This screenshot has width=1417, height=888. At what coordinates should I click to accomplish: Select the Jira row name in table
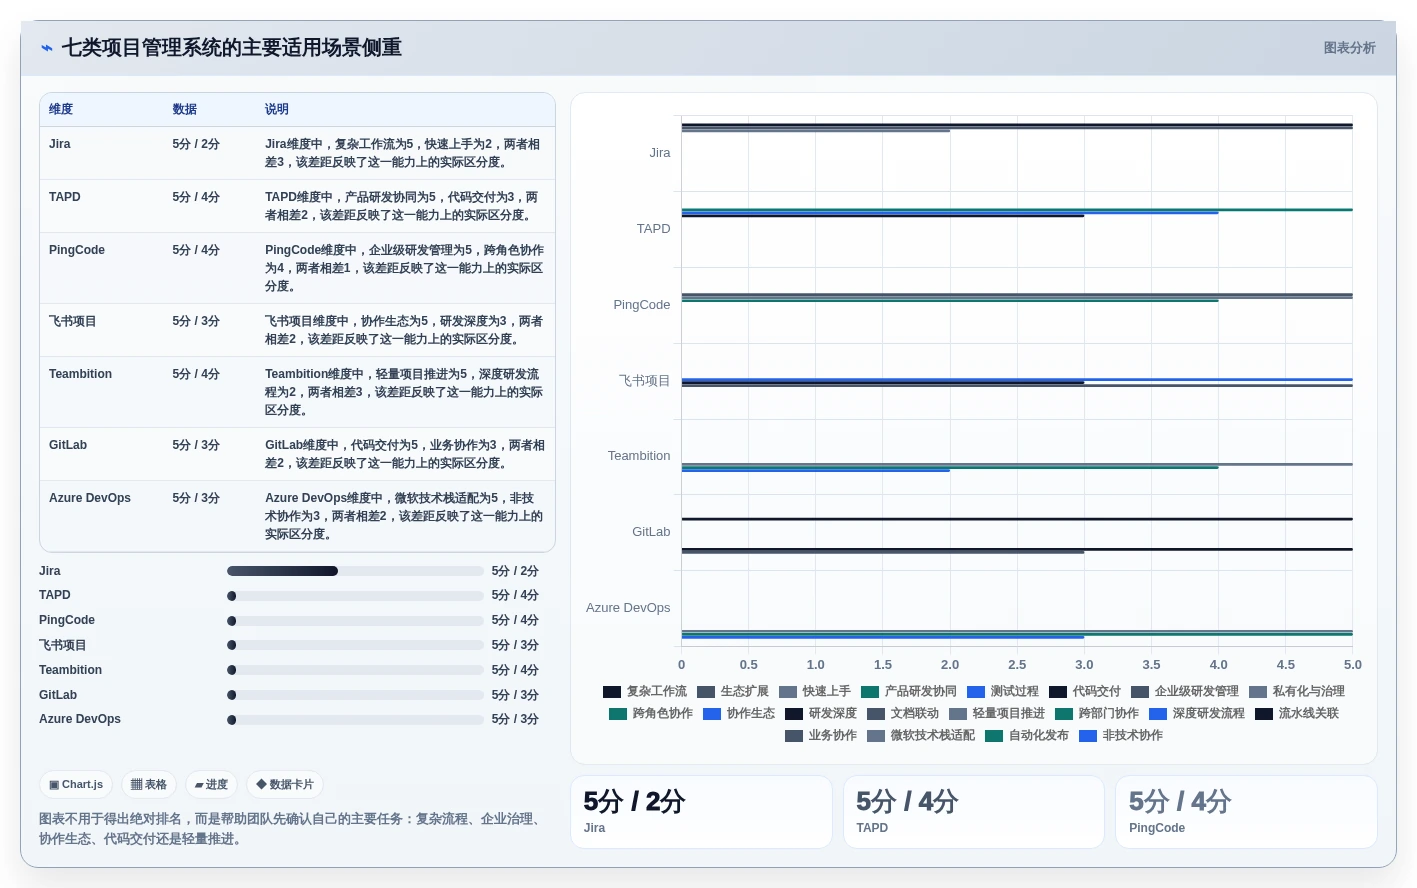pyautogui.click(x=60, y=144)
